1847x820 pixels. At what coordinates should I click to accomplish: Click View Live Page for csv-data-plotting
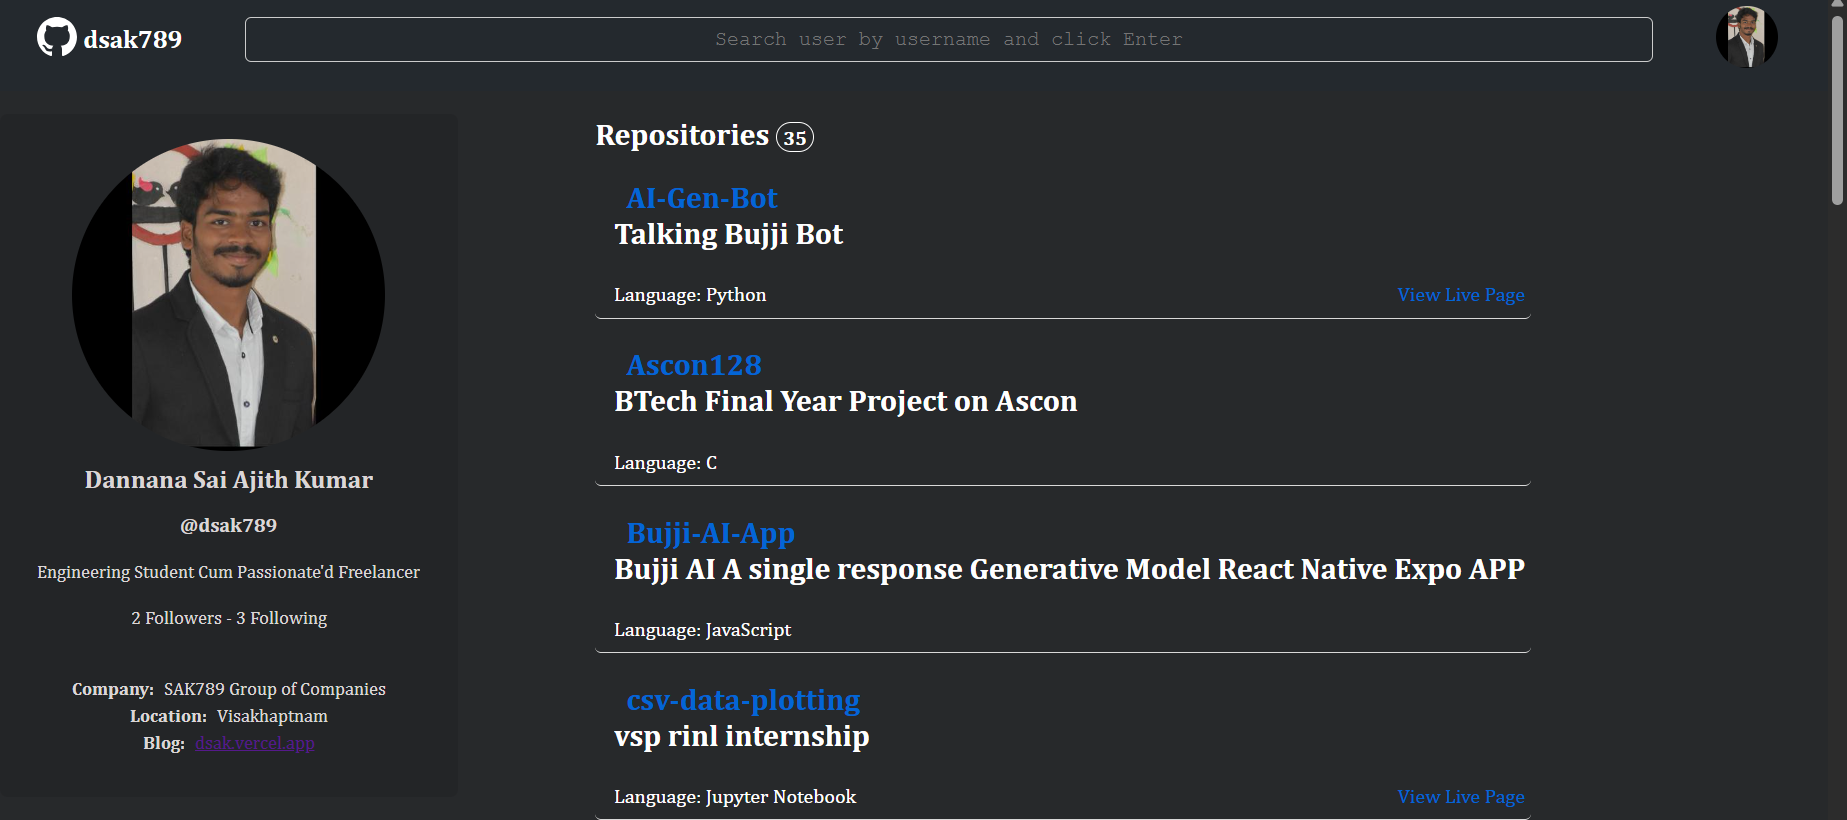[1460, 797]
